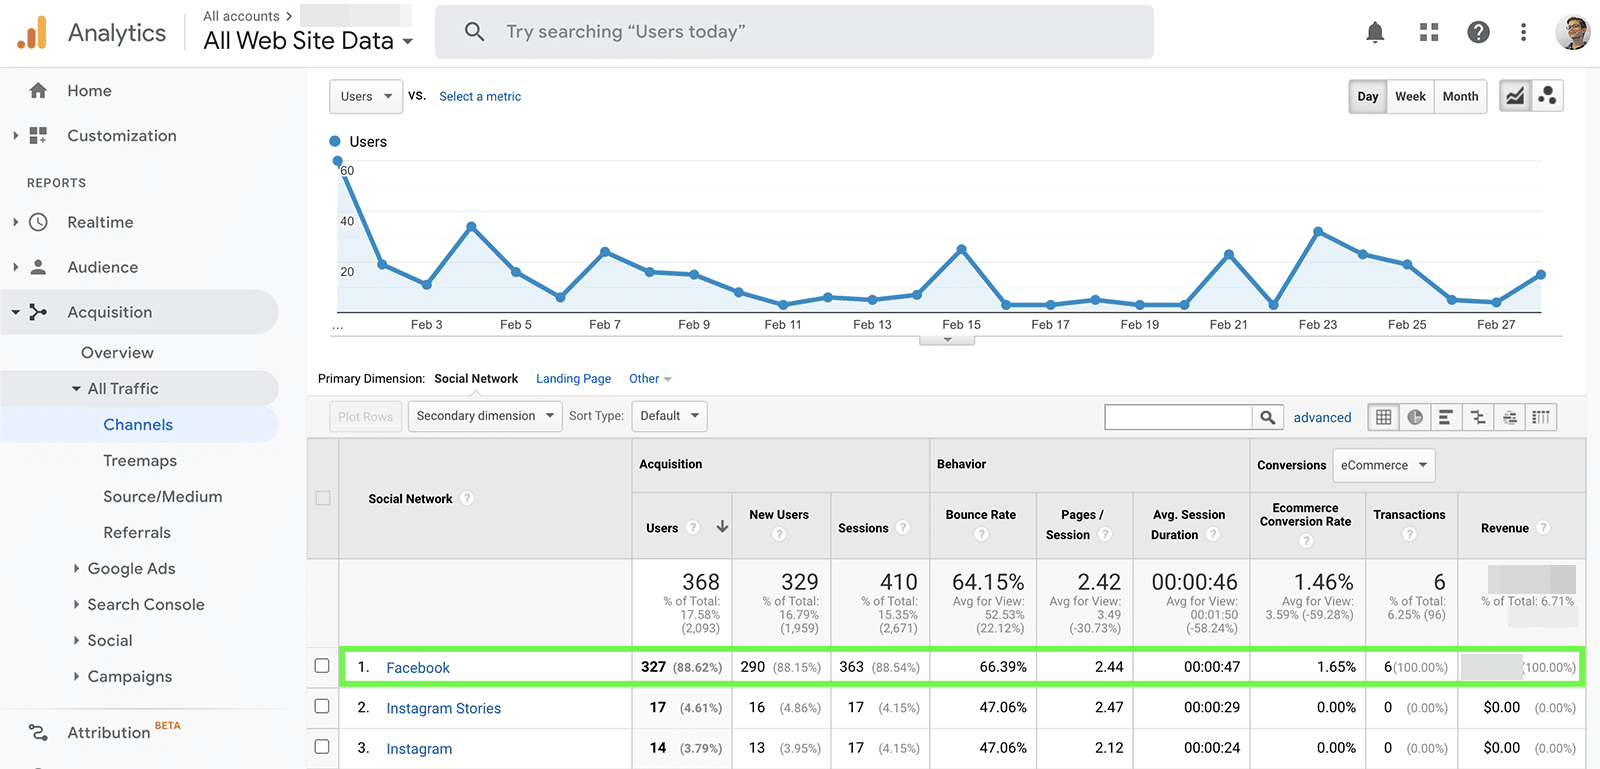Open the Other primary dimension dropdown
Image resolution: width=1600 pixels, height=769 pixels.
click(x=650, y=379)
